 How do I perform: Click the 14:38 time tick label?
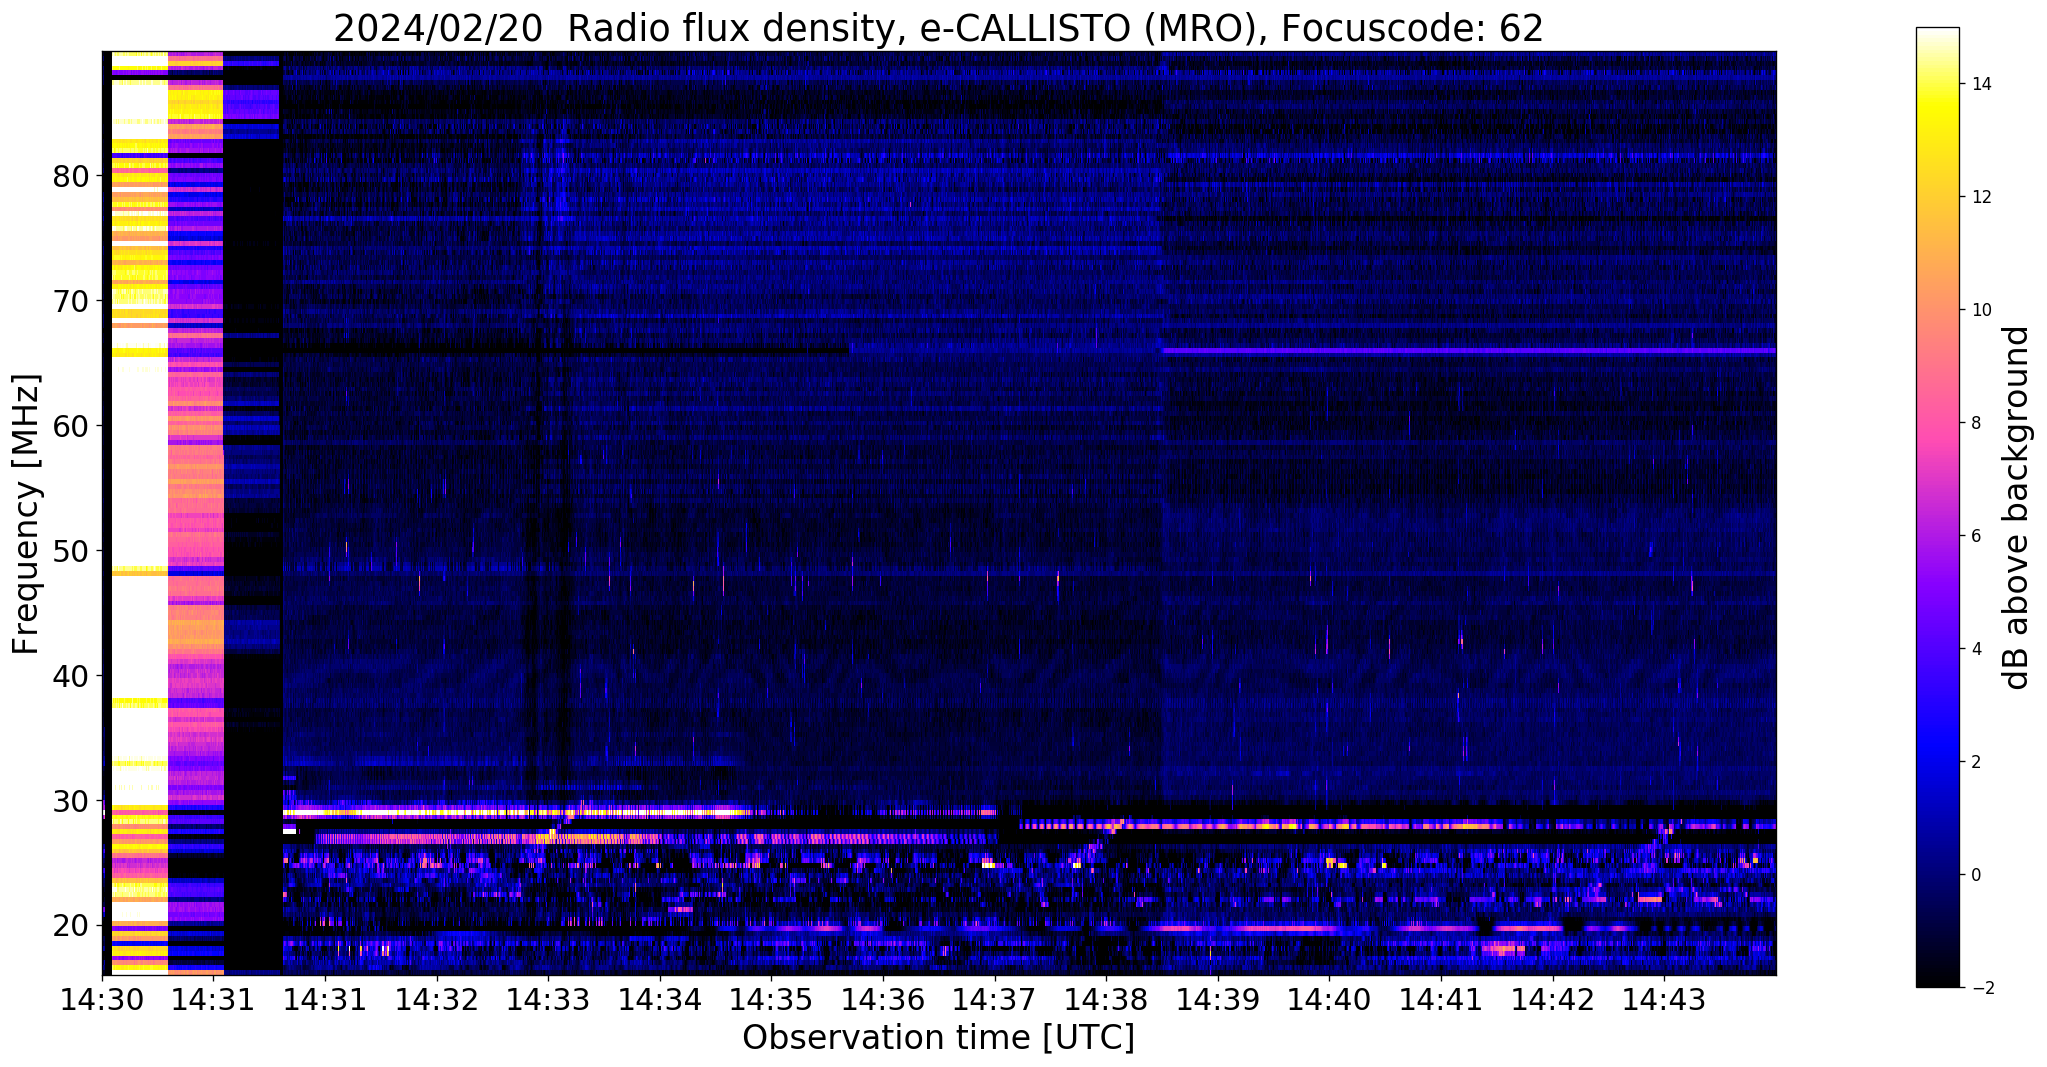point(1106,999)
